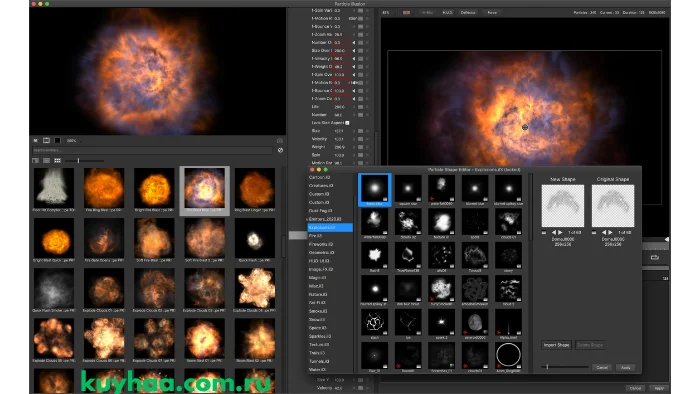
Task: Focus the search emitters input field
Action: [152, 150]
